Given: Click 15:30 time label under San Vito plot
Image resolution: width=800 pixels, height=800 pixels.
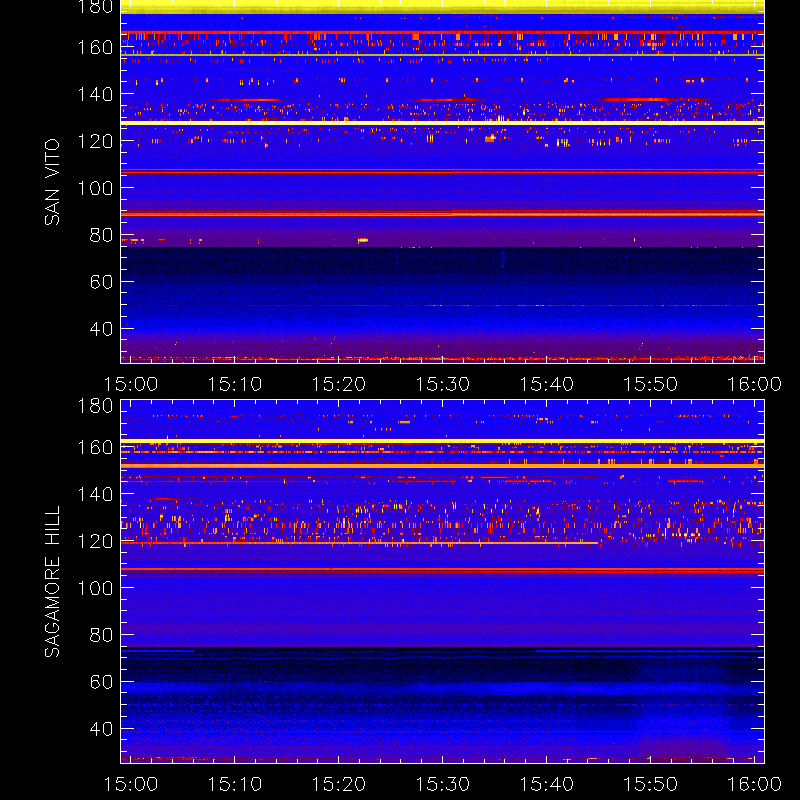Looking at the screenshot, I should [x=443, y=384].
